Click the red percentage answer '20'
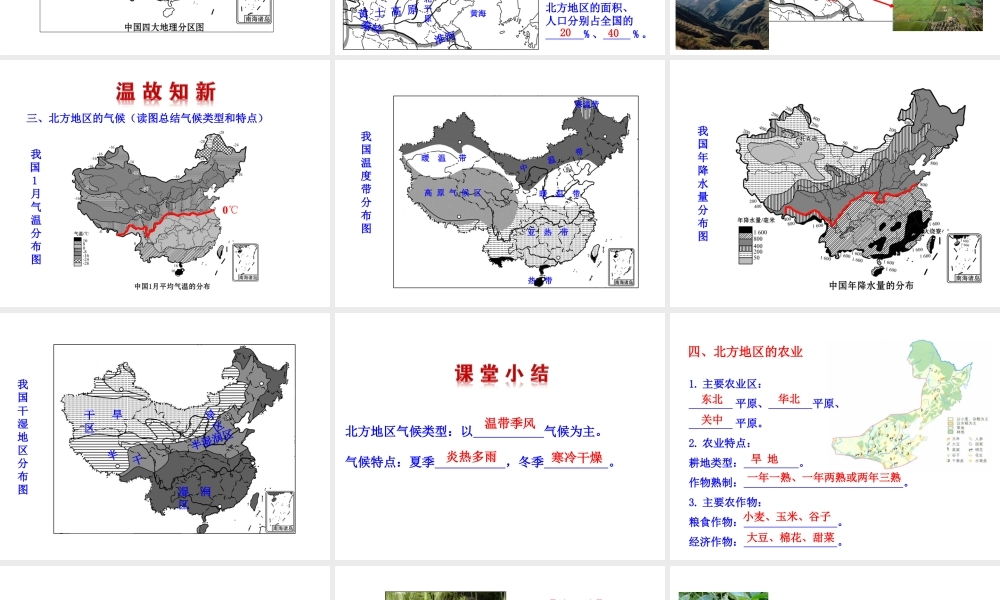This screenshot has width=1000, height=600. tap(565, 33)
